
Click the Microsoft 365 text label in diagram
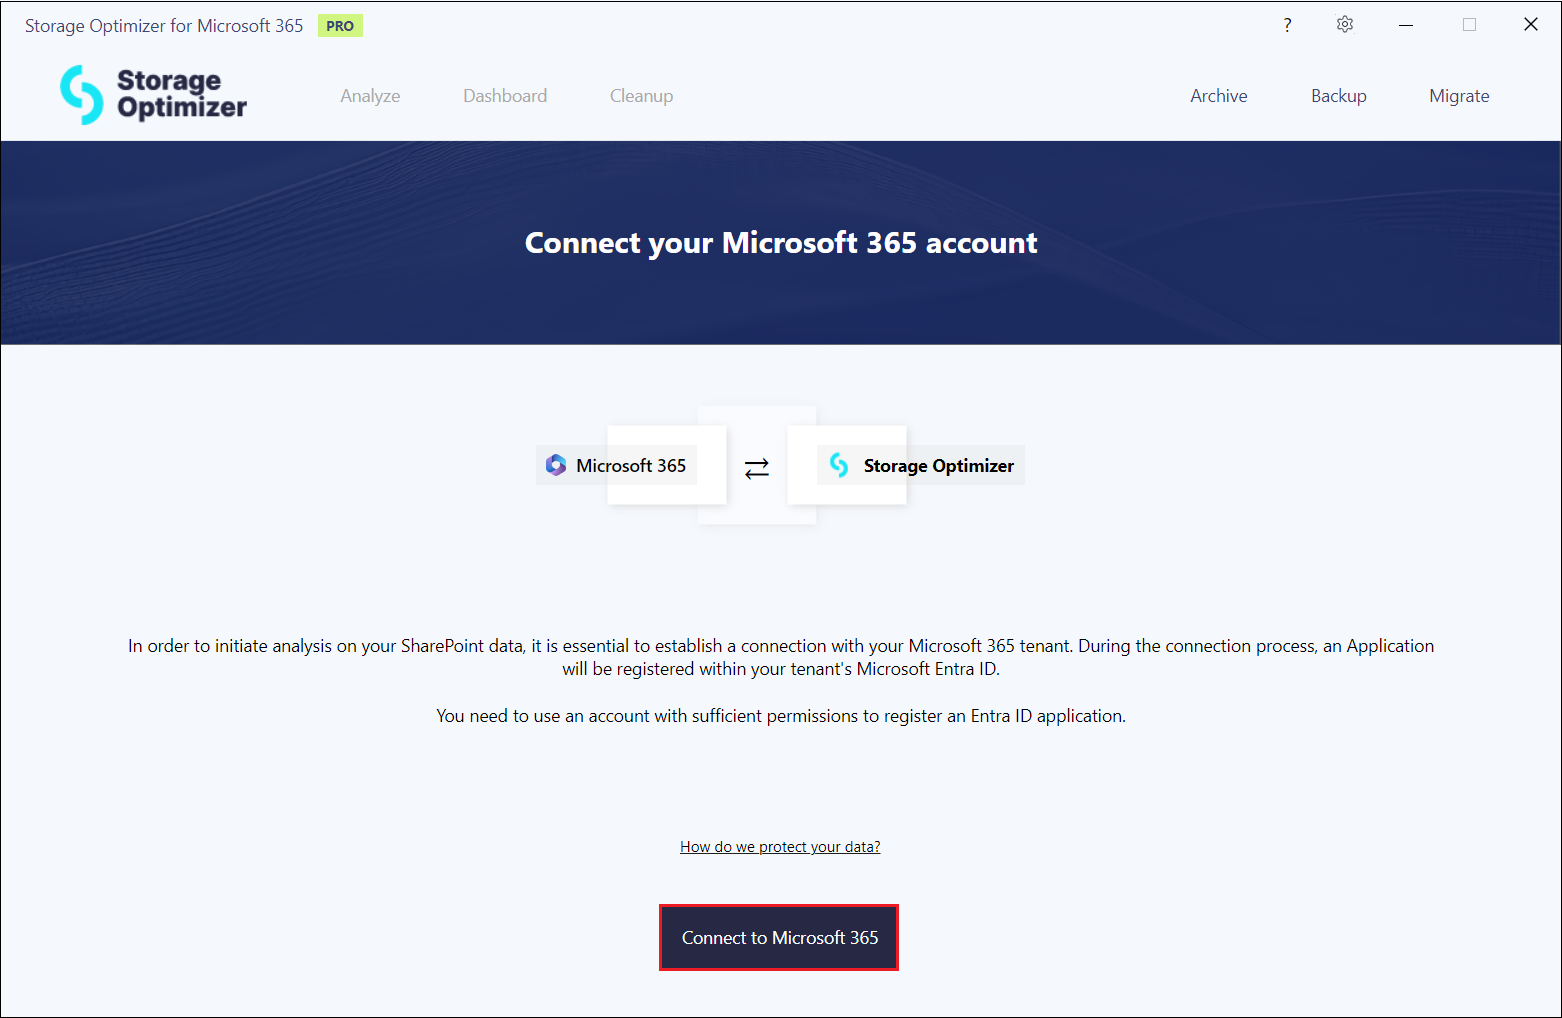[x=631, y=466]
